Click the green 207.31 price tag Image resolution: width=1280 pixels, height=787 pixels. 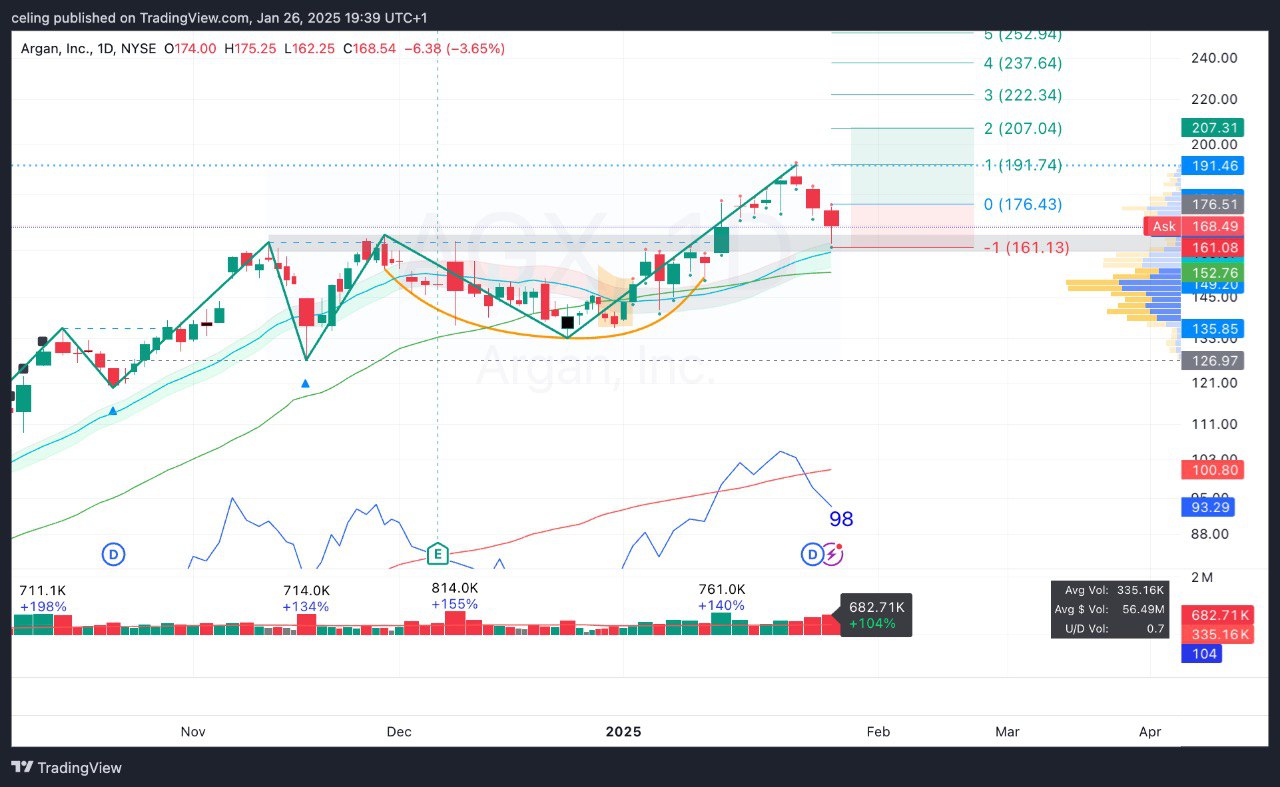[1211, 128]
